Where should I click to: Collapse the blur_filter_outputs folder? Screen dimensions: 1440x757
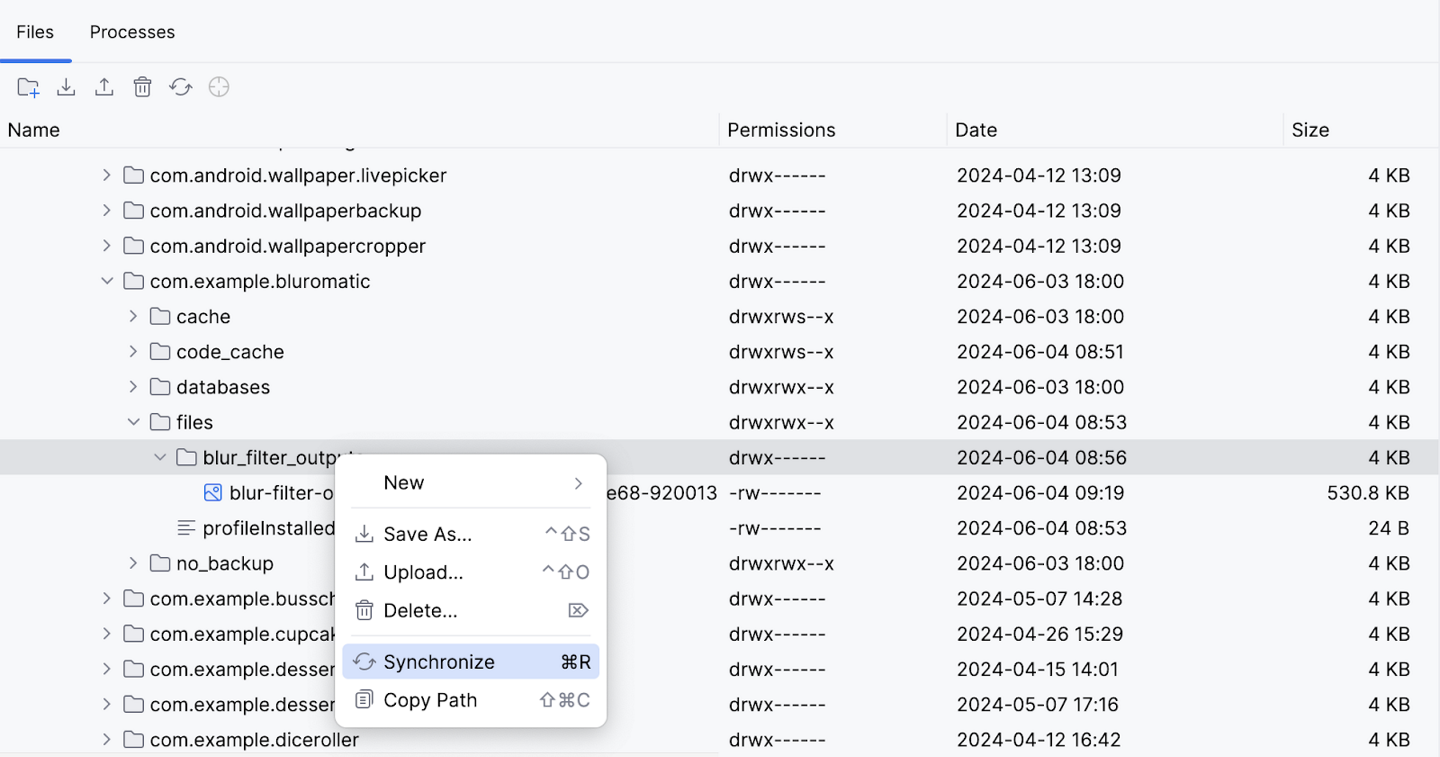coord(160,458)
